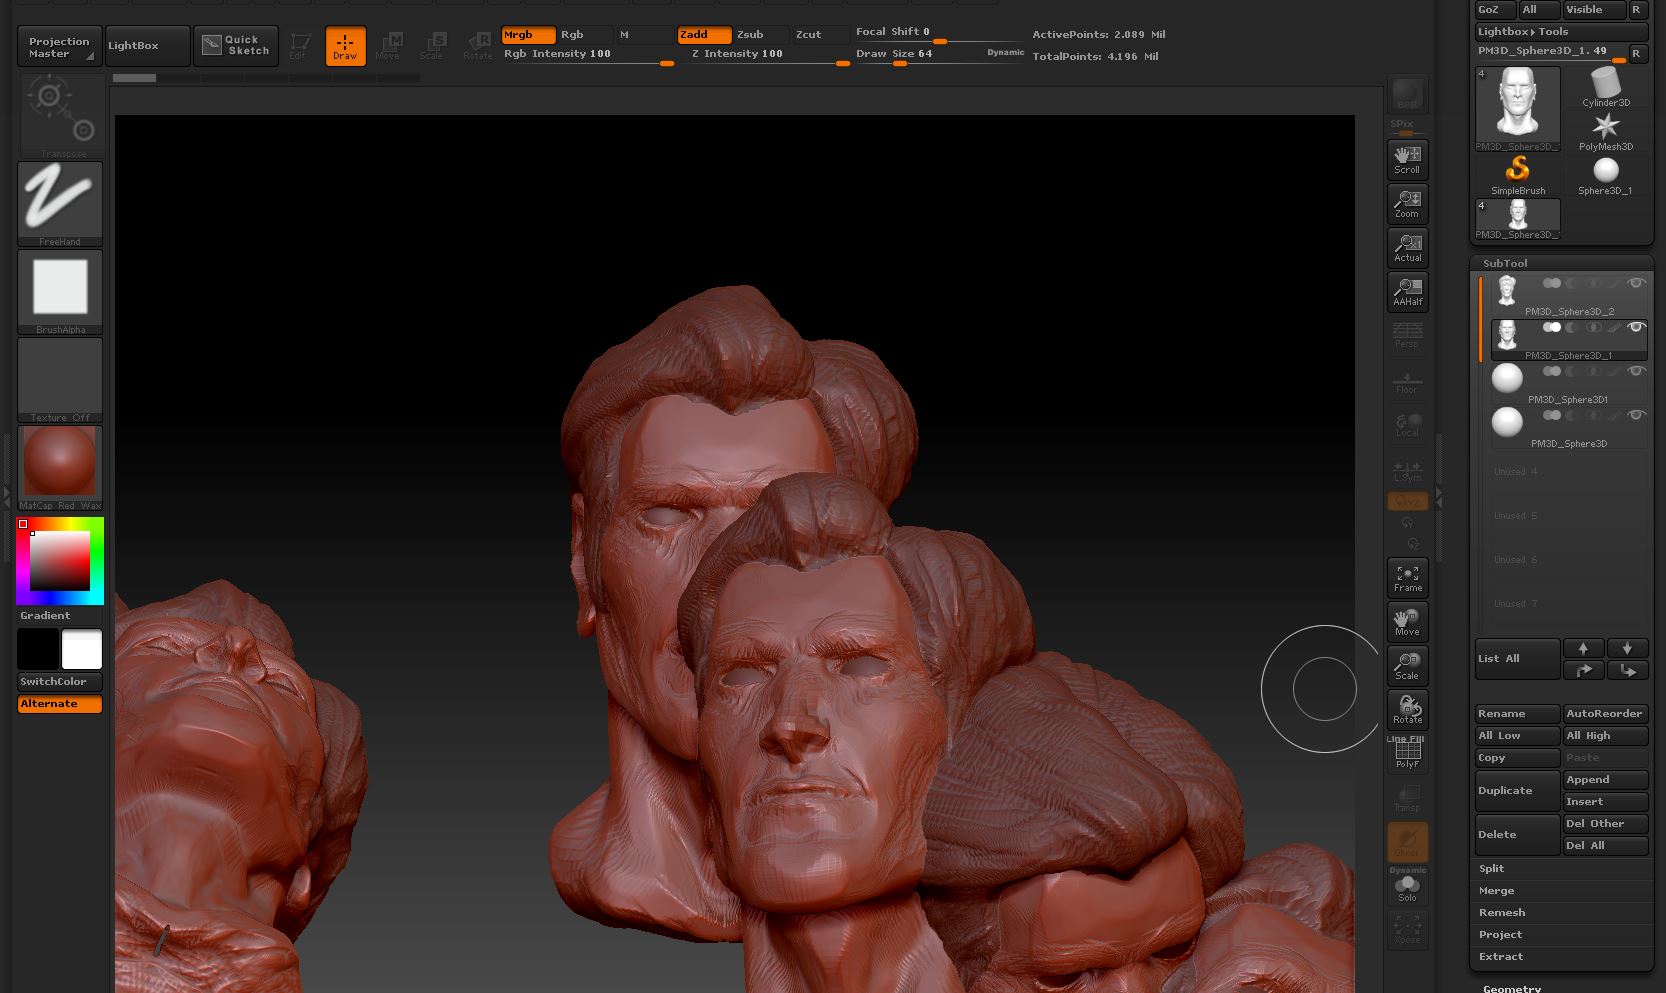Toggle the PolyF polyframe icon

coord(1407,754)
